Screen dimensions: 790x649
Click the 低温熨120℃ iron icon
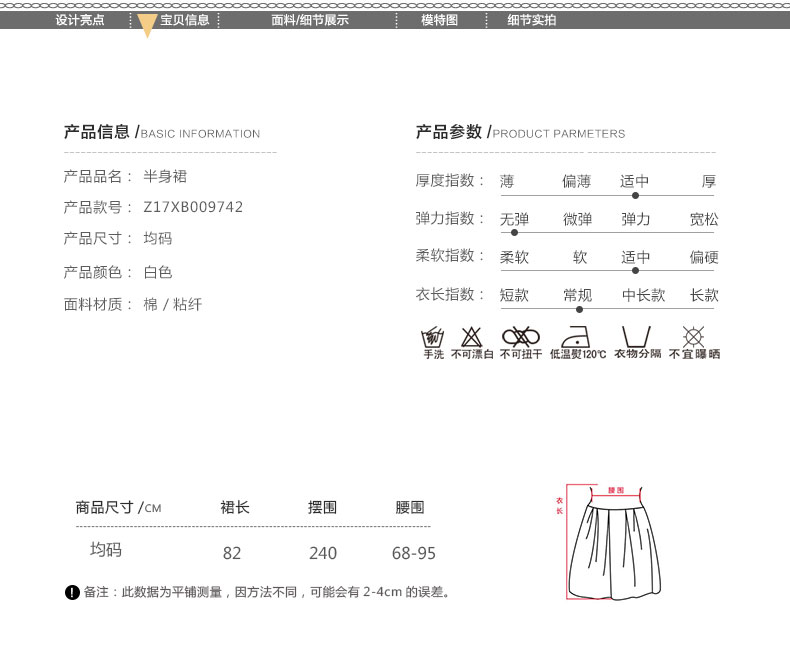coord(576,337)
